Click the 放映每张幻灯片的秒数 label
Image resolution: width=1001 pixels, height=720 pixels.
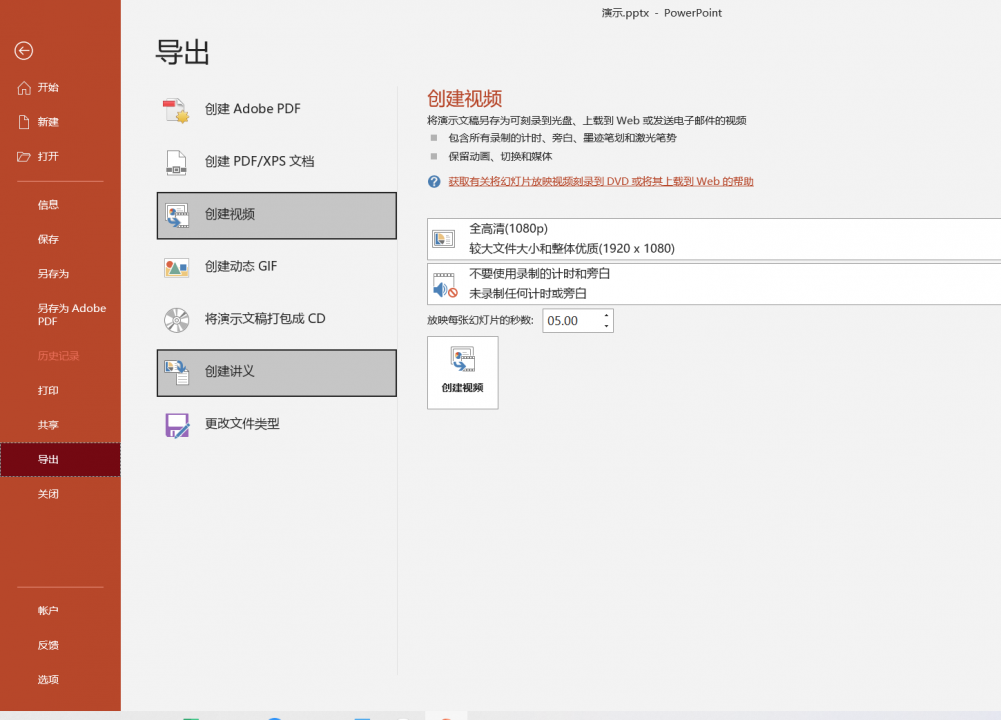[x=480, y=320]
